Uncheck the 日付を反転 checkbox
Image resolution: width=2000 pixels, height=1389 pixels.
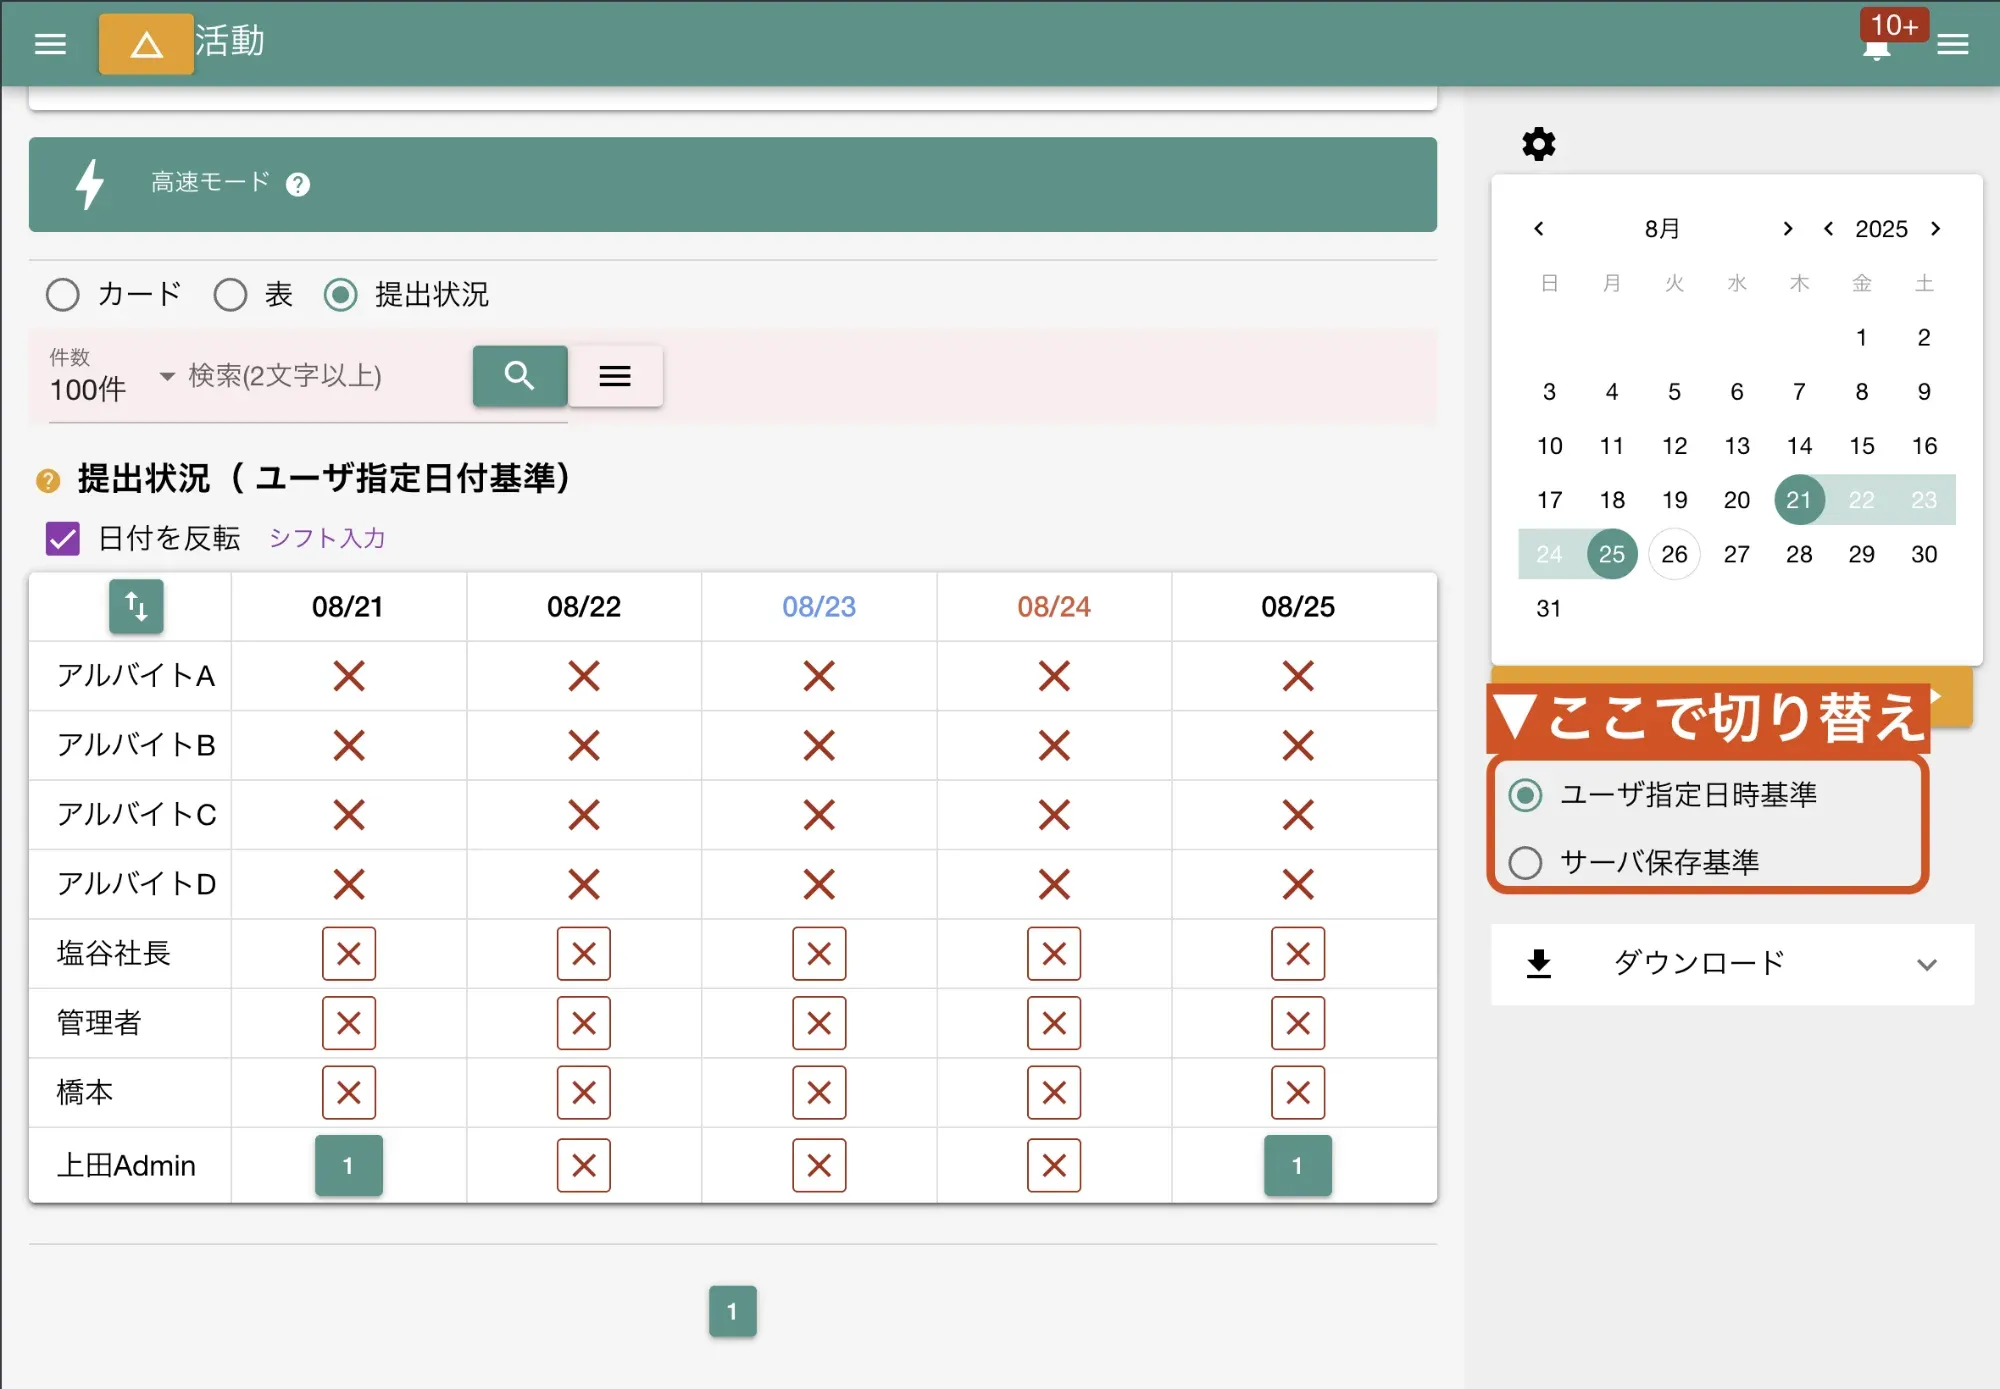(61, 539)
